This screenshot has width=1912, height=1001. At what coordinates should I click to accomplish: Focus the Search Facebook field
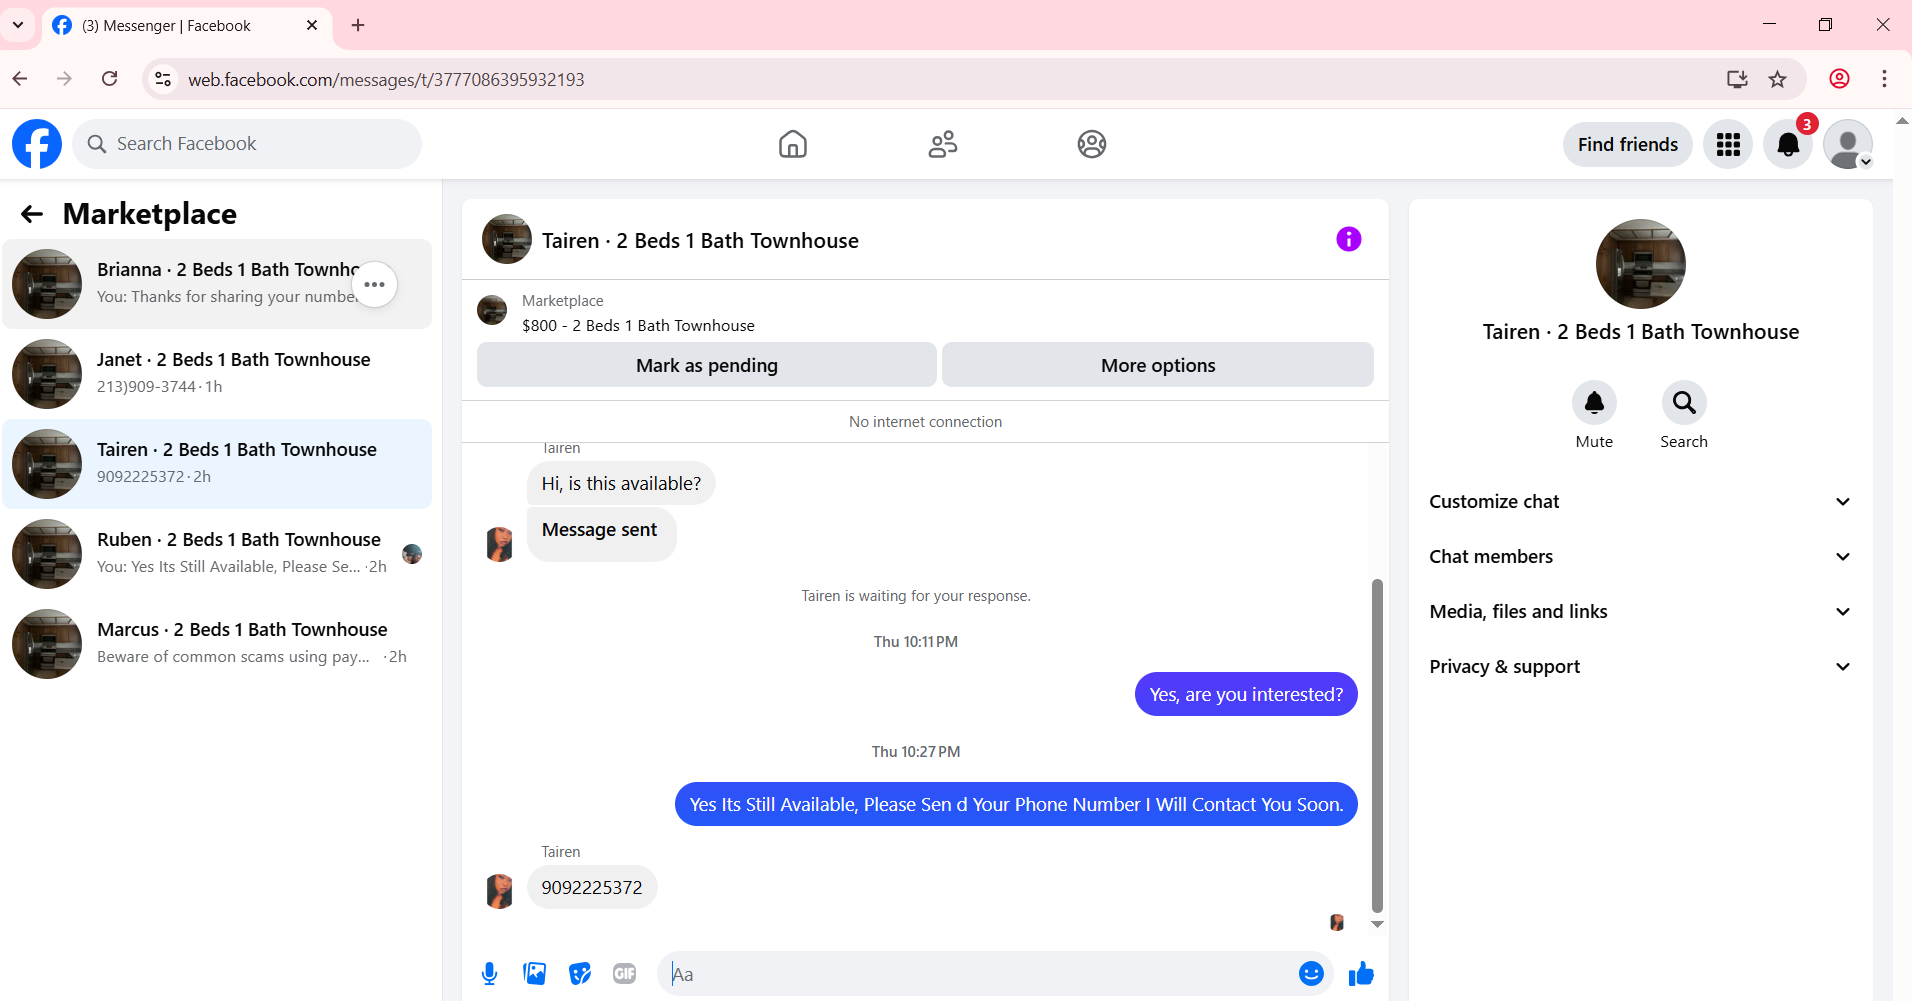coord(247,144)
